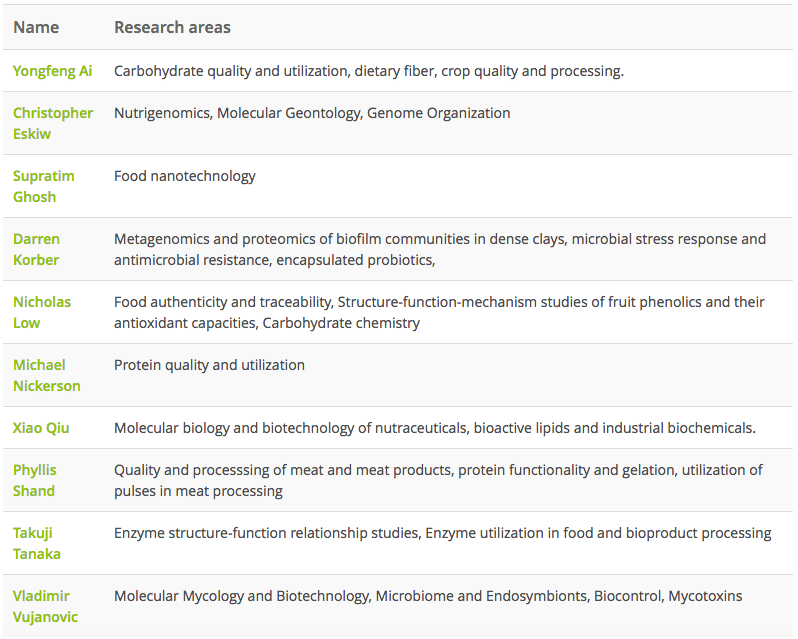Click the Christopher Eskiw name link
Screen dimensions: 798x639
point(52,123)
